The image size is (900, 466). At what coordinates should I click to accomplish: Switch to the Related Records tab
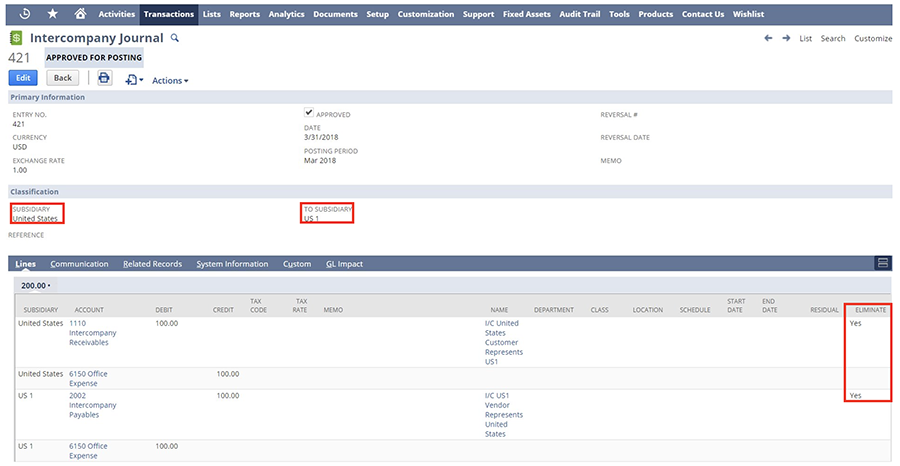click(x=152, y=264)
